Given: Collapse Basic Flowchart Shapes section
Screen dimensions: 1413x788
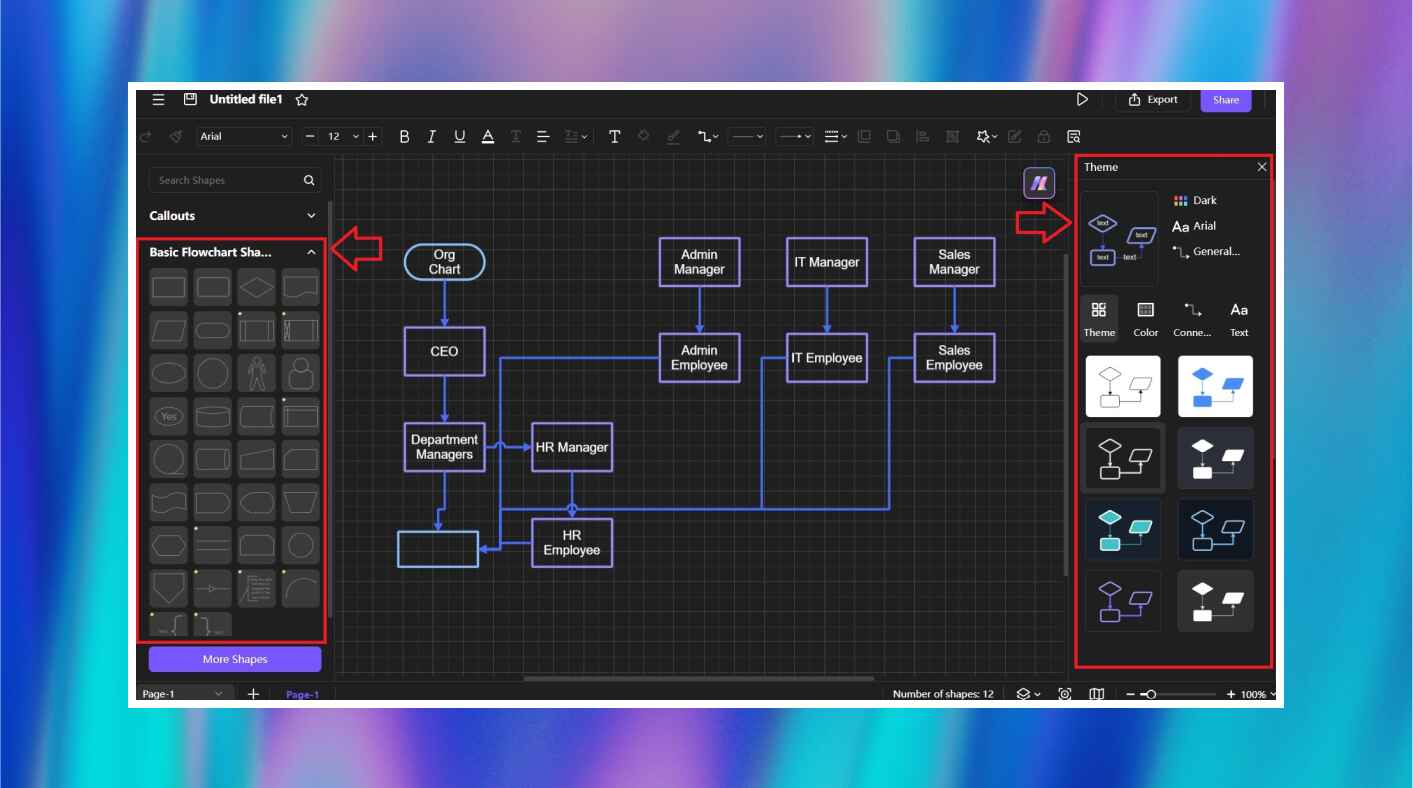Looking at the screenshot, I should coord(311,253).
